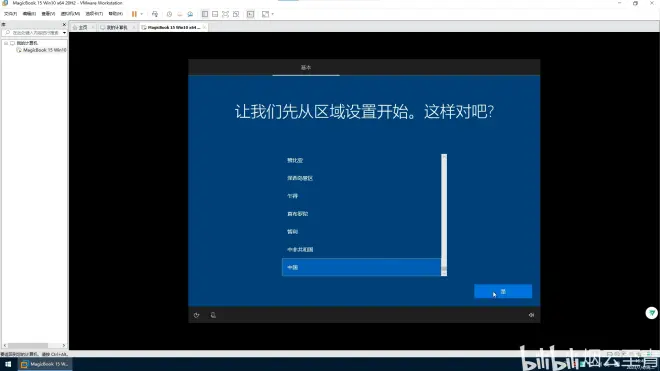
Task: Send Ctrl+Alt+Del to the virtual machine
Action: click(155, 14)
